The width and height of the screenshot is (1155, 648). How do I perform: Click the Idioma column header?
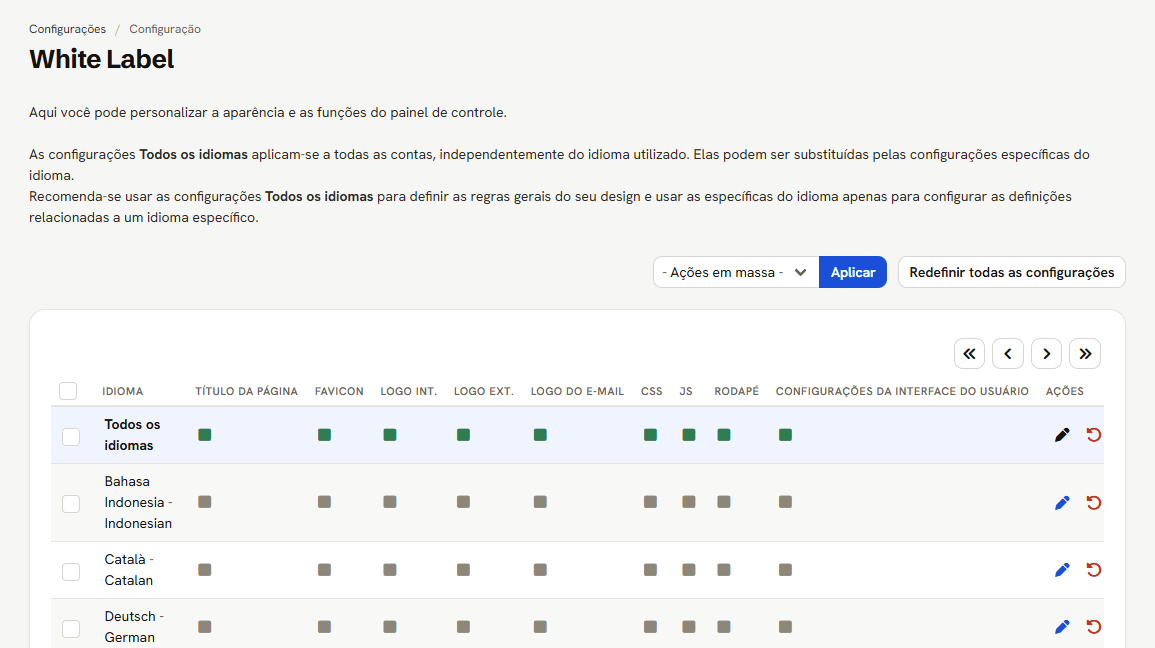click(122, 392)
